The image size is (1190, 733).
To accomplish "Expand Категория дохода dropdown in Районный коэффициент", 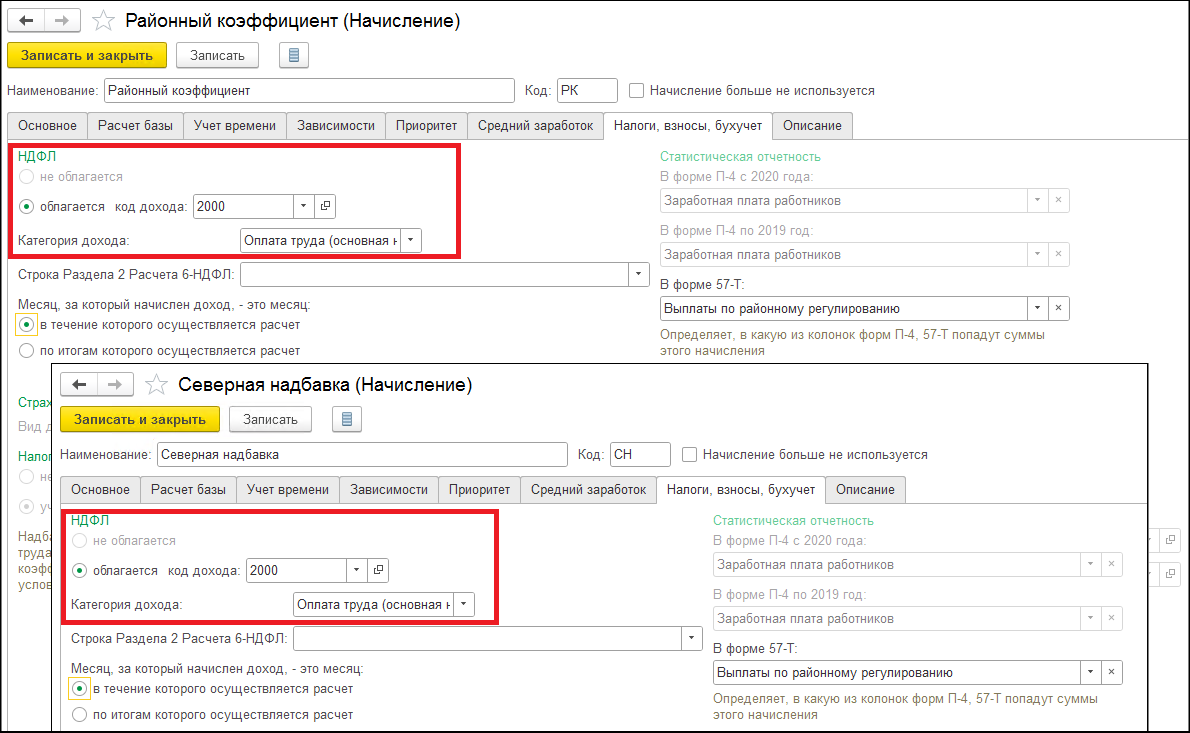I will click(x=411, y=241).
